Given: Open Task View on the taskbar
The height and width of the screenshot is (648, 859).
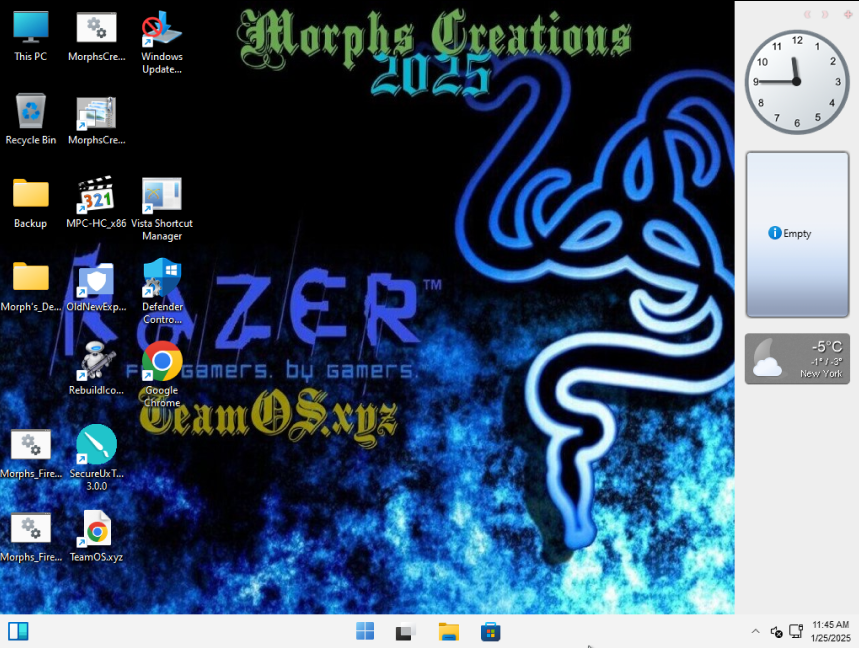Looking at the screenshot, I should click(x=406, y=632).
